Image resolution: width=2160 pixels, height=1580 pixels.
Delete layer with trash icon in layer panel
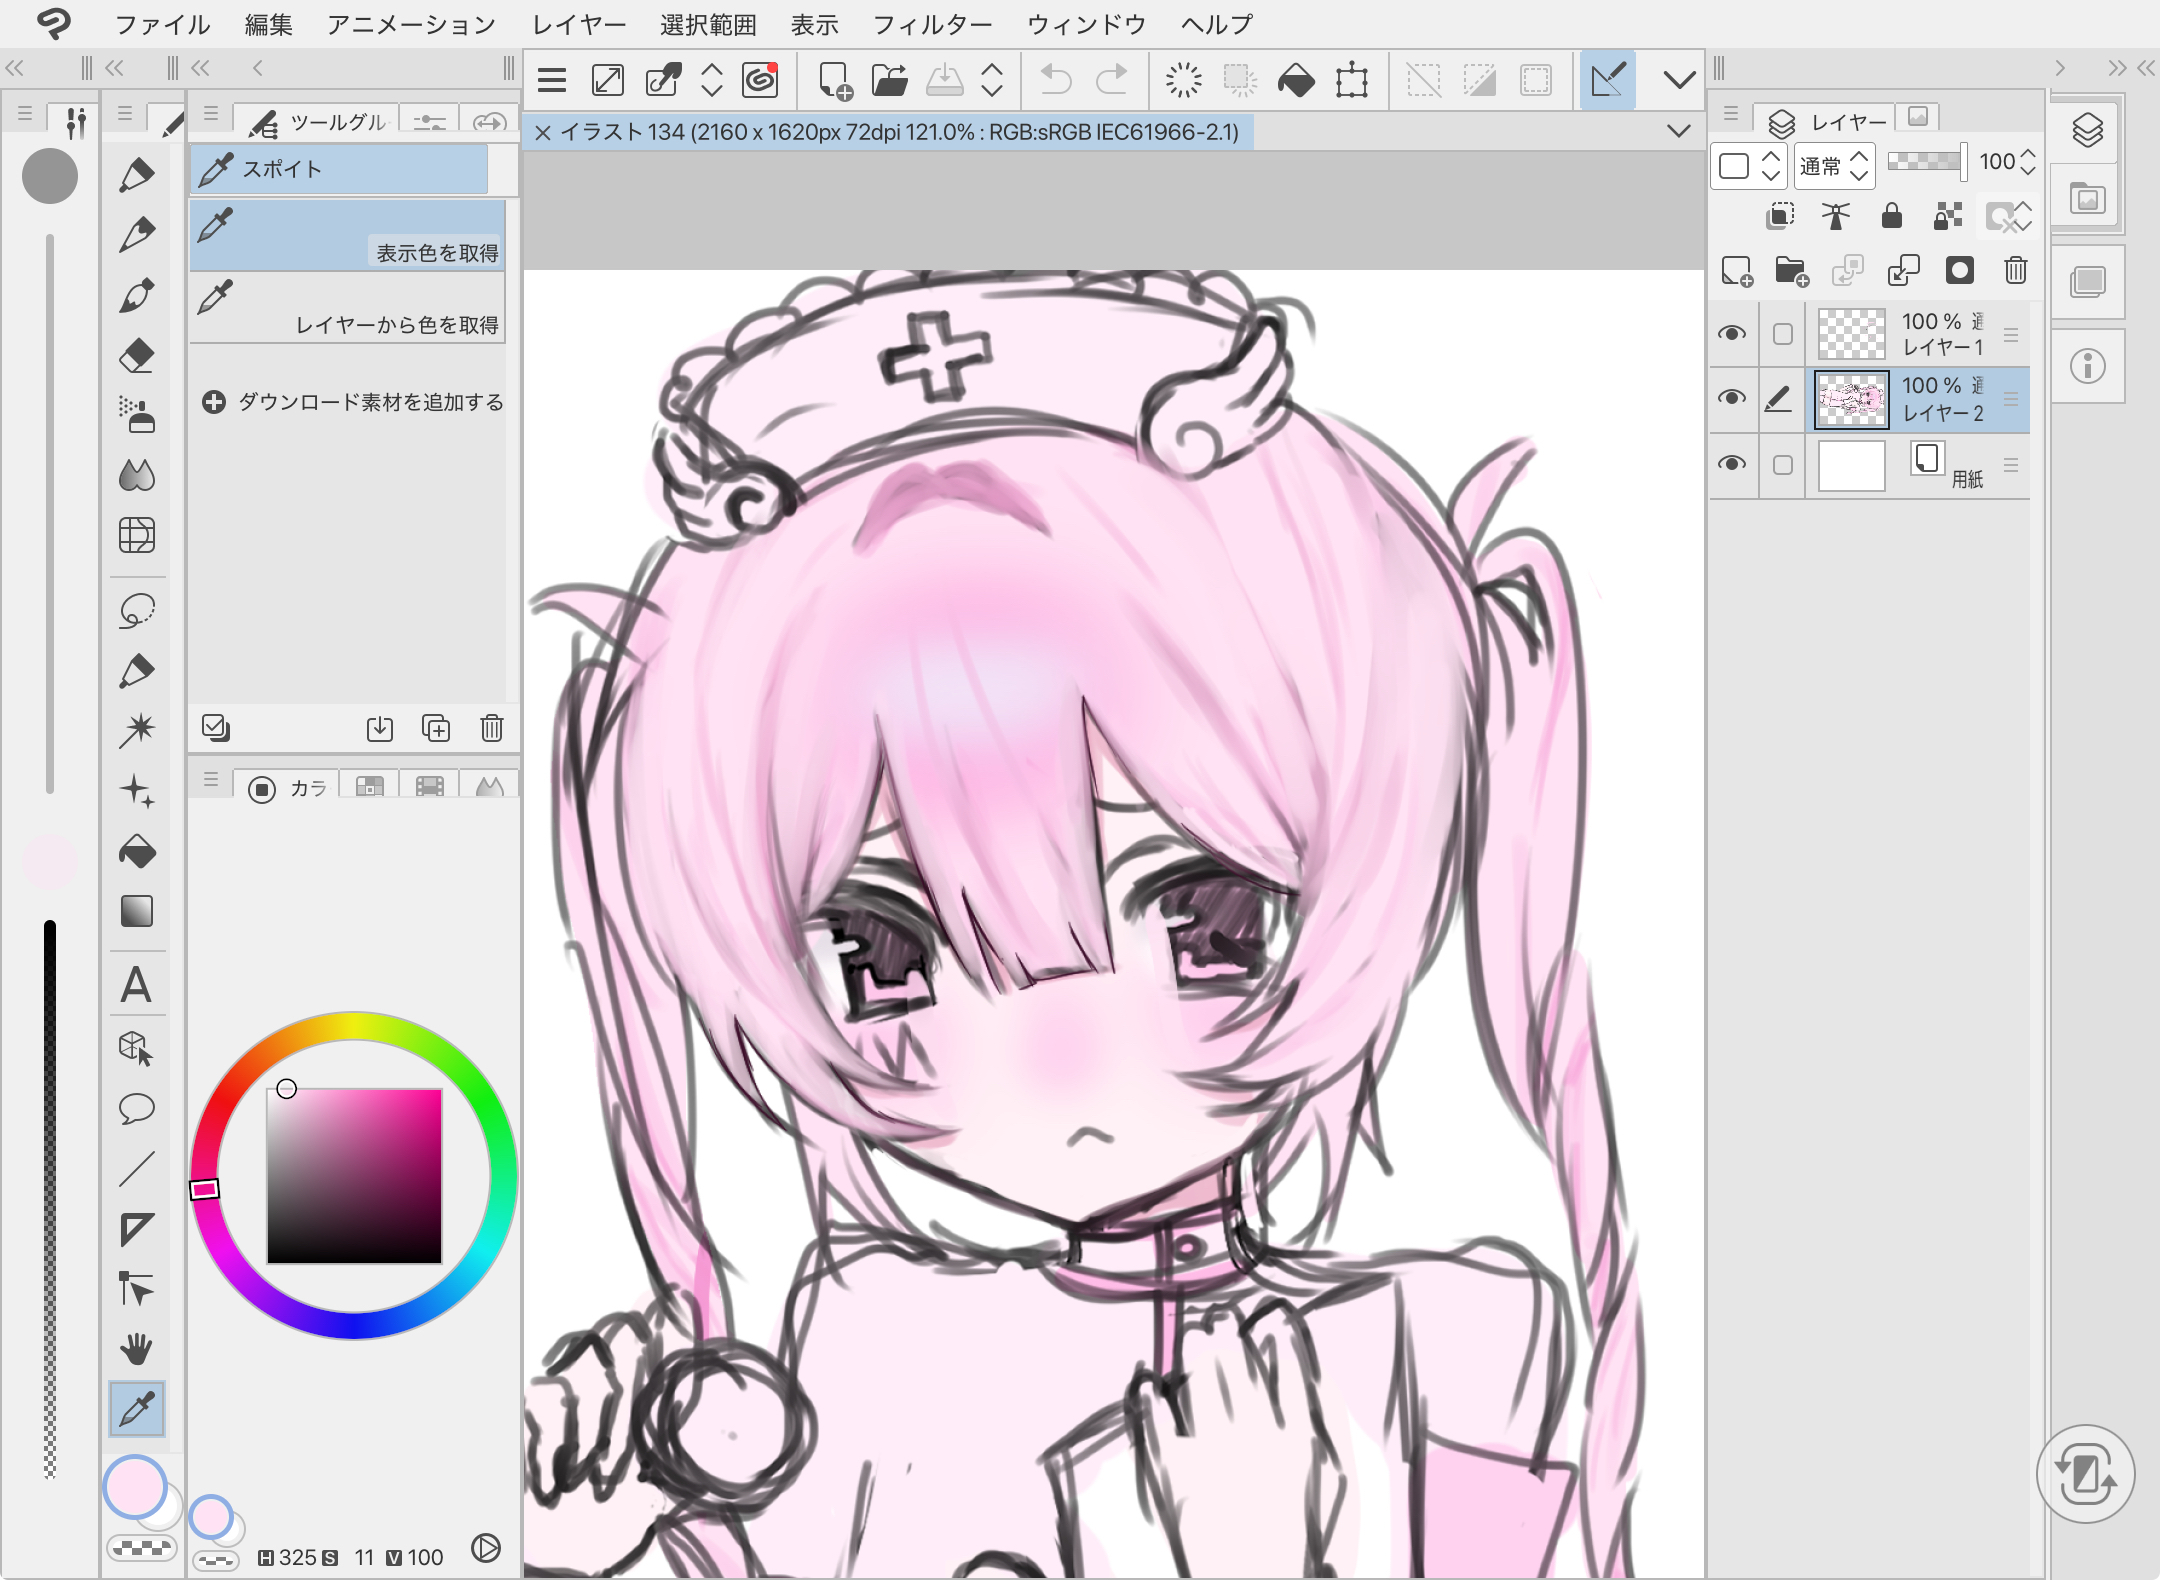[2015, 271]
